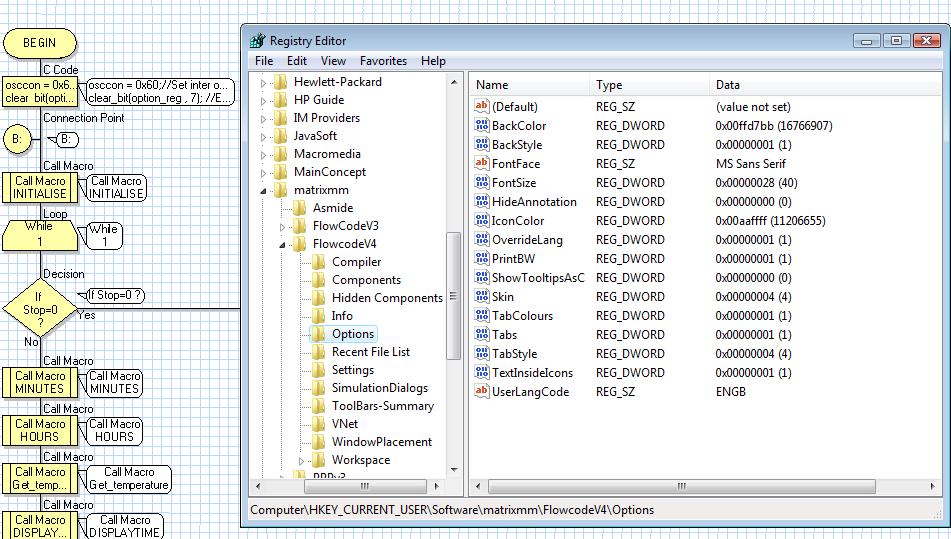951x539 pixels.
Task: Expand the Macromedia tree node
Action: point(263,155)
